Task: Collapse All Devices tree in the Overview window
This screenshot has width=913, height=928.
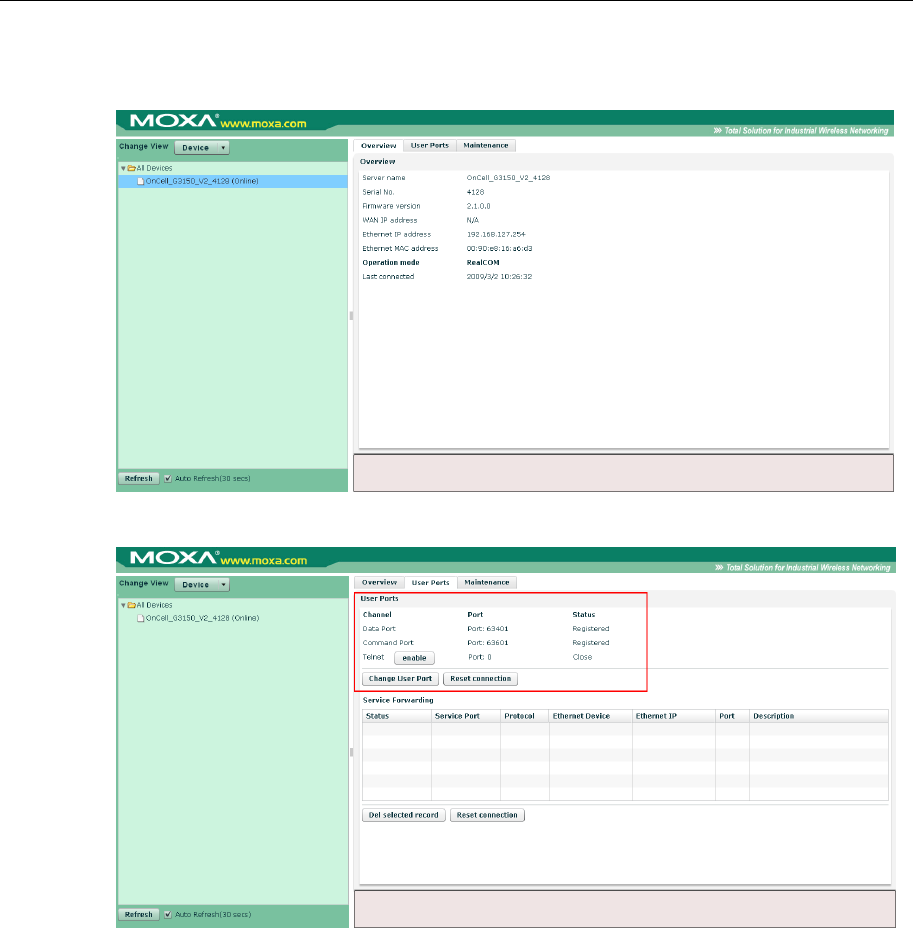Action: pos(123,169)
